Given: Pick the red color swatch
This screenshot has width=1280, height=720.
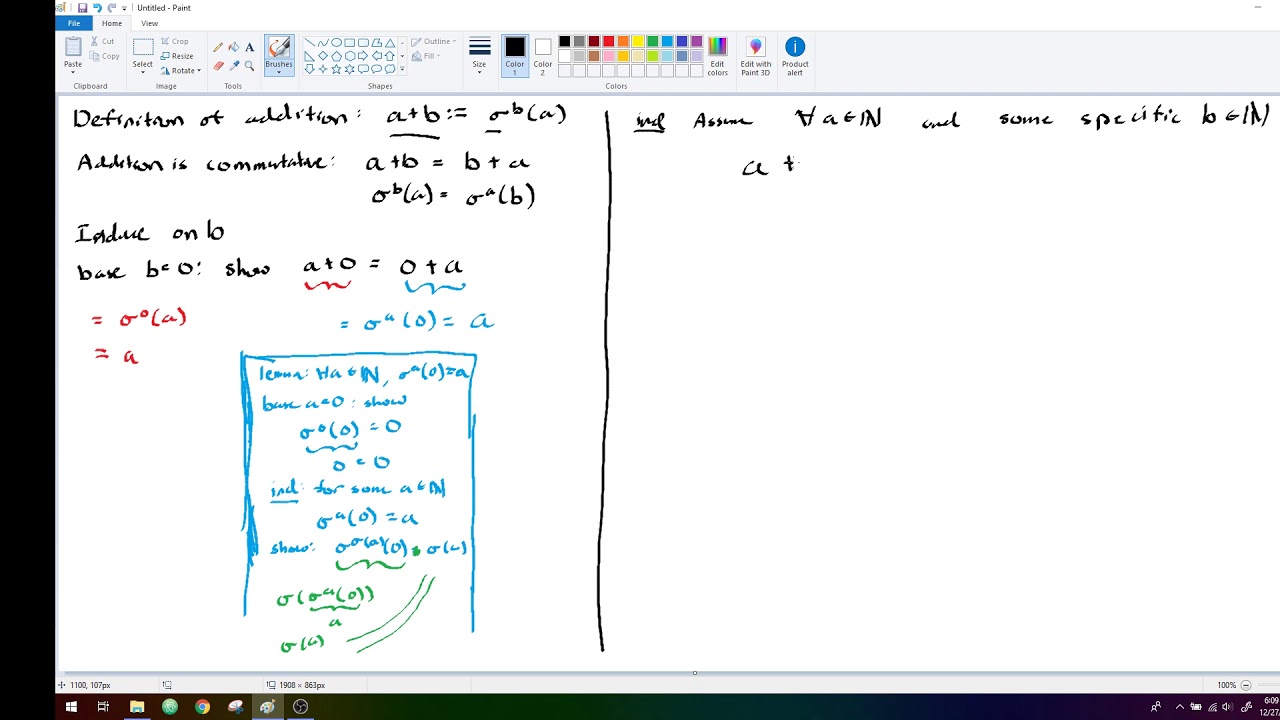Looking at the screenshot, I should pyautogui.click(x=608, y=42).
